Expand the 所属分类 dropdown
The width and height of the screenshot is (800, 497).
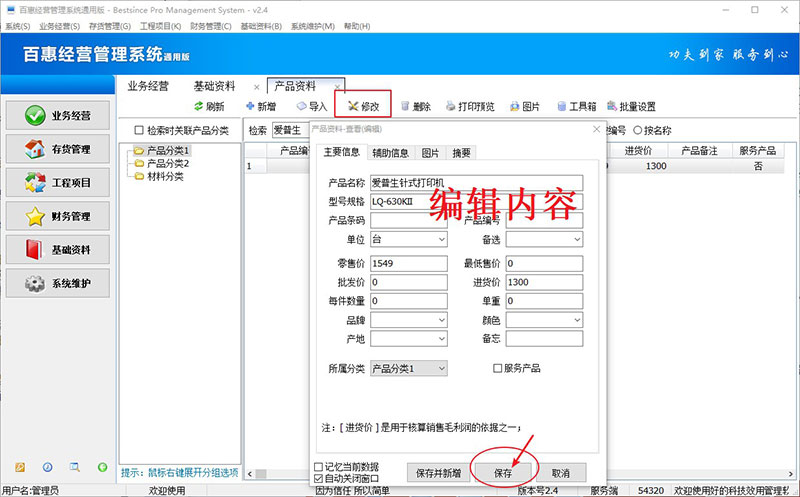click(441, 368)
